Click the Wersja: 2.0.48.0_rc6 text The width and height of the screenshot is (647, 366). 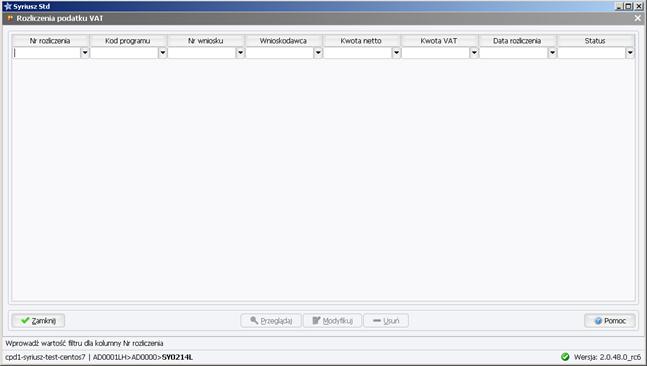coord(607,357)
